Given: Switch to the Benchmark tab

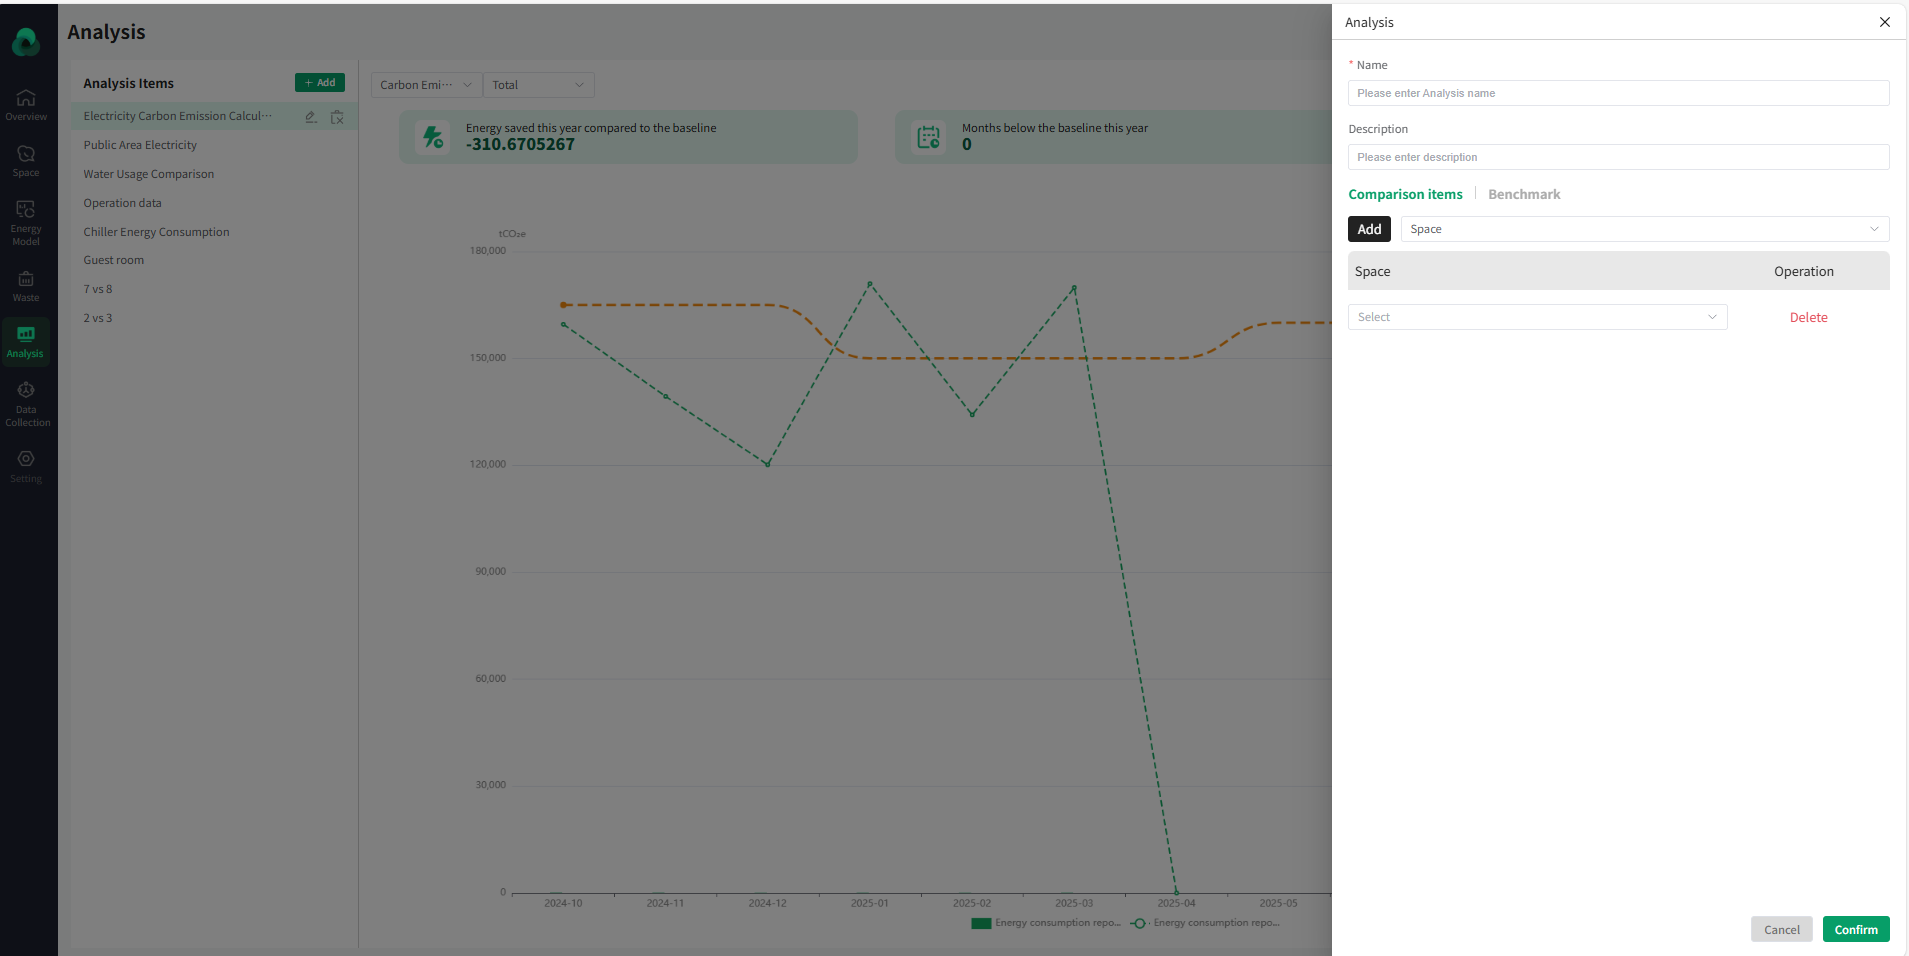Looking at the screenshot, I should 1523,194.
